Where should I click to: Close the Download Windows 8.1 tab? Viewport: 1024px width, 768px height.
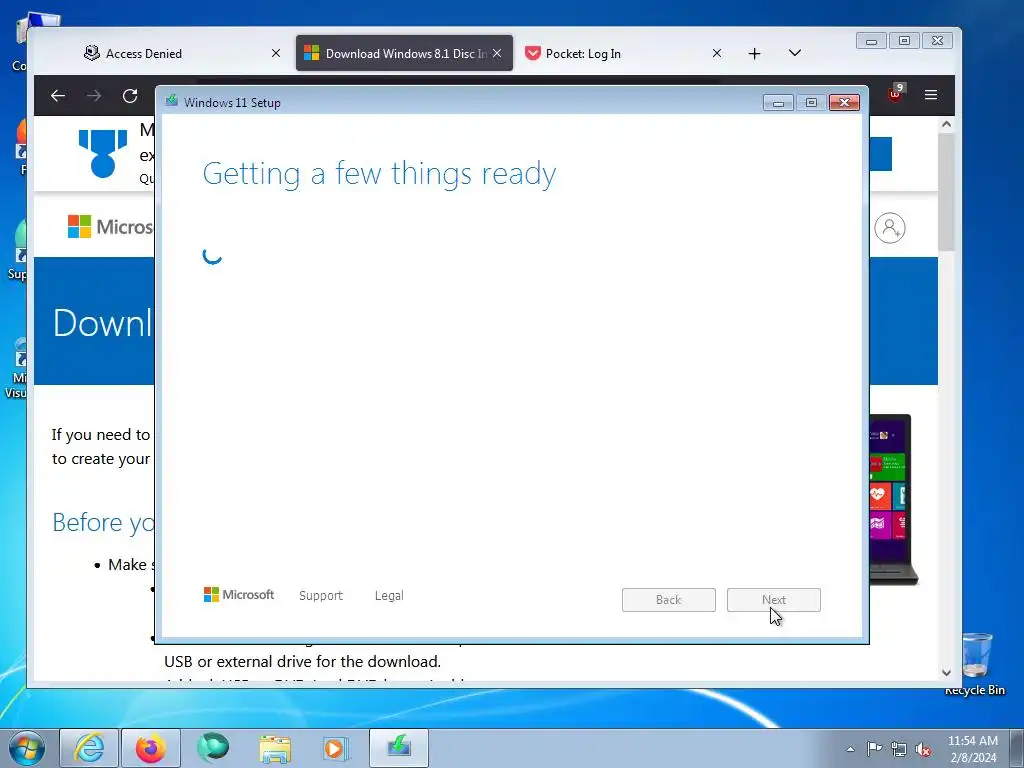[497, 54]
